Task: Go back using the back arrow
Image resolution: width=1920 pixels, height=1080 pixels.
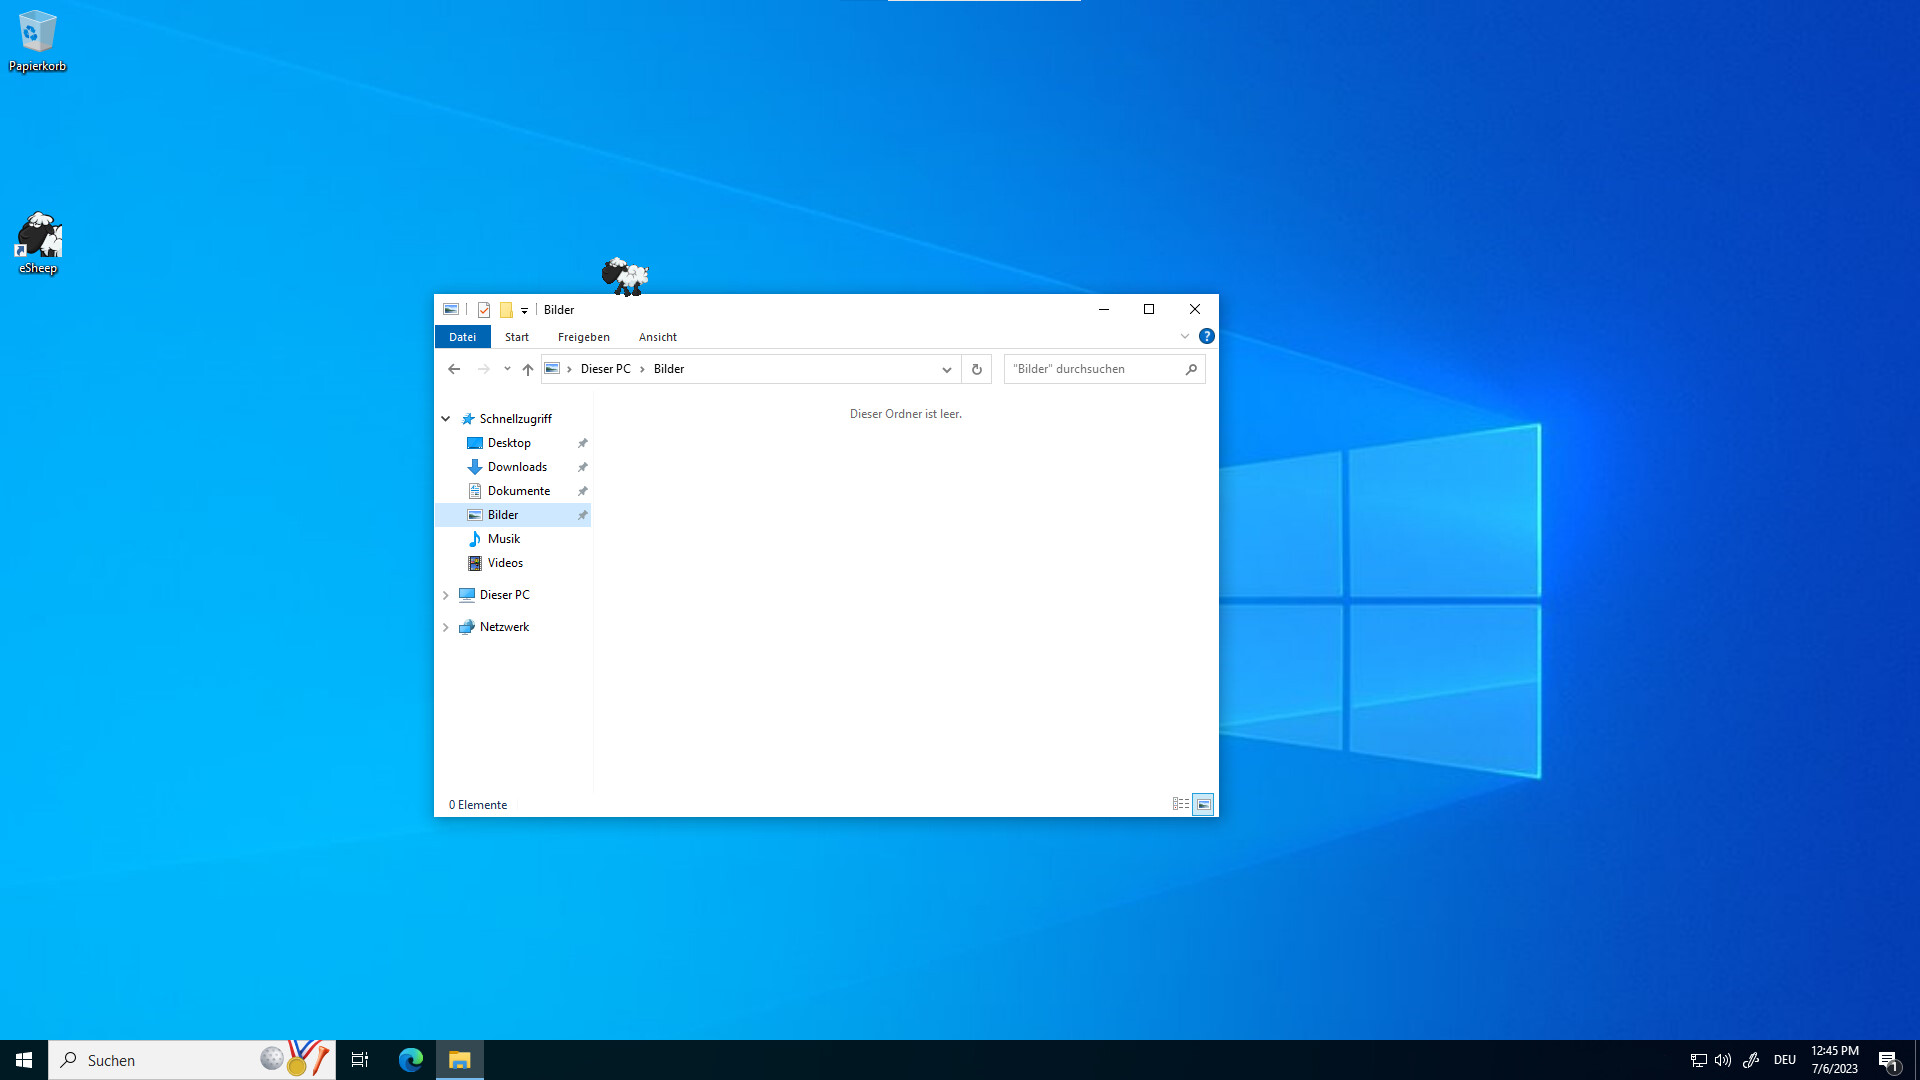Action: 454,369
